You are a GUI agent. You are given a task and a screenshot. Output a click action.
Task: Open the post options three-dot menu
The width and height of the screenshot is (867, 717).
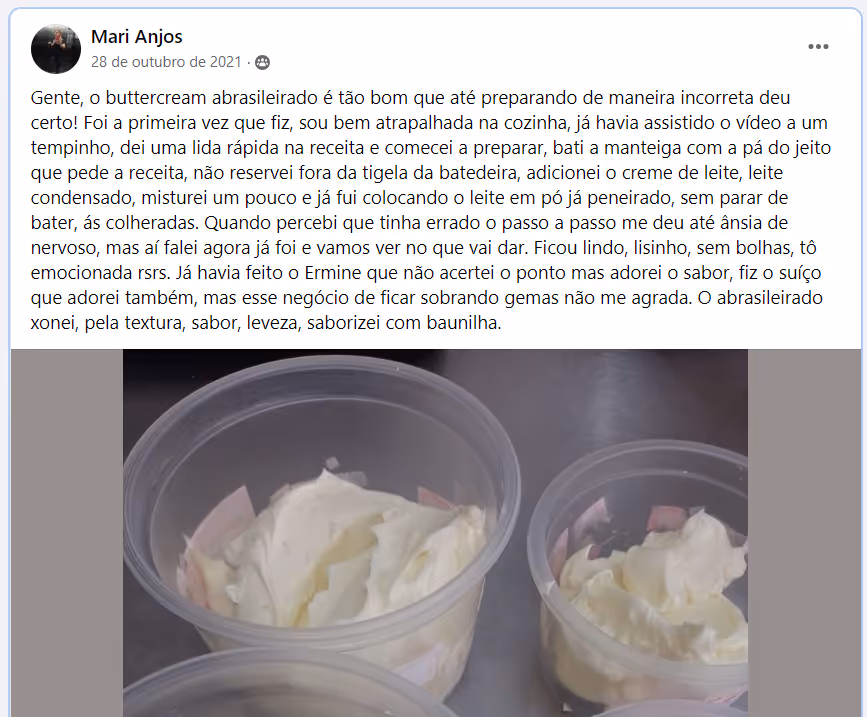point(818,46)
